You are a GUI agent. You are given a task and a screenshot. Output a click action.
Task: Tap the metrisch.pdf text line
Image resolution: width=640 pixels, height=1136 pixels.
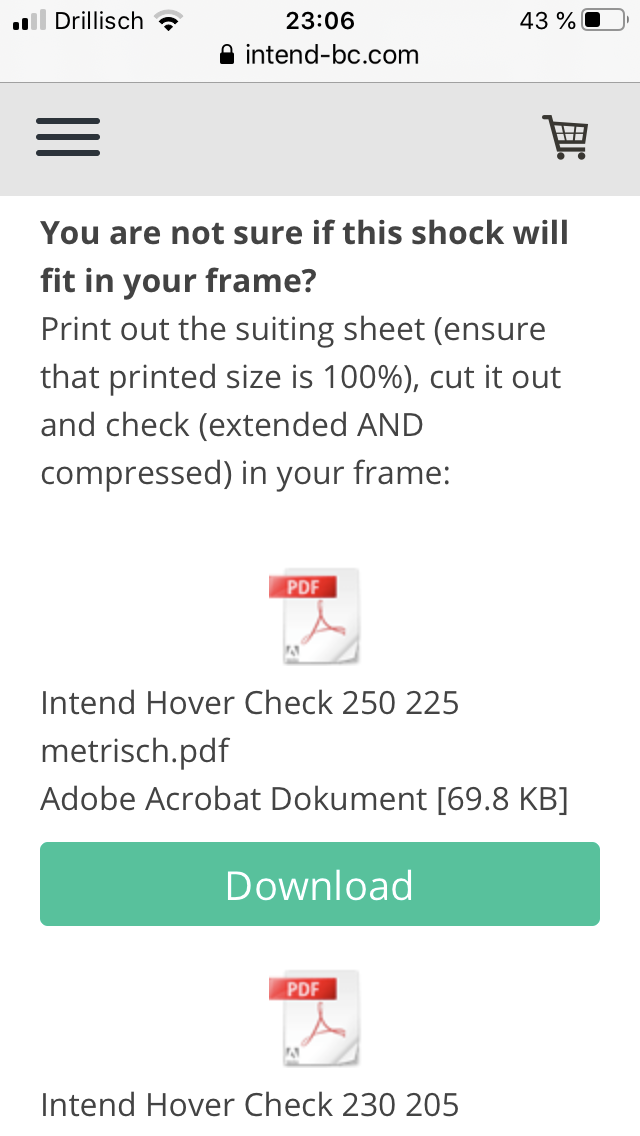[x=135, y=751]
